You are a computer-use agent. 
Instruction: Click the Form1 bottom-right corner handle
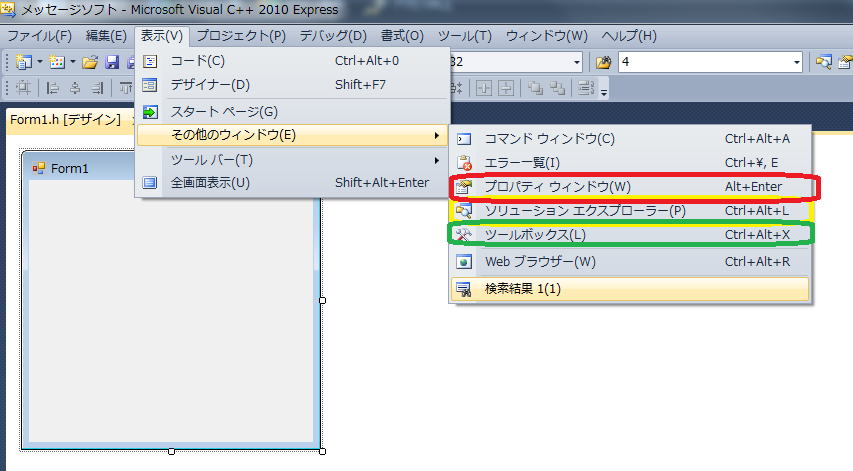[x=323, y=451]
